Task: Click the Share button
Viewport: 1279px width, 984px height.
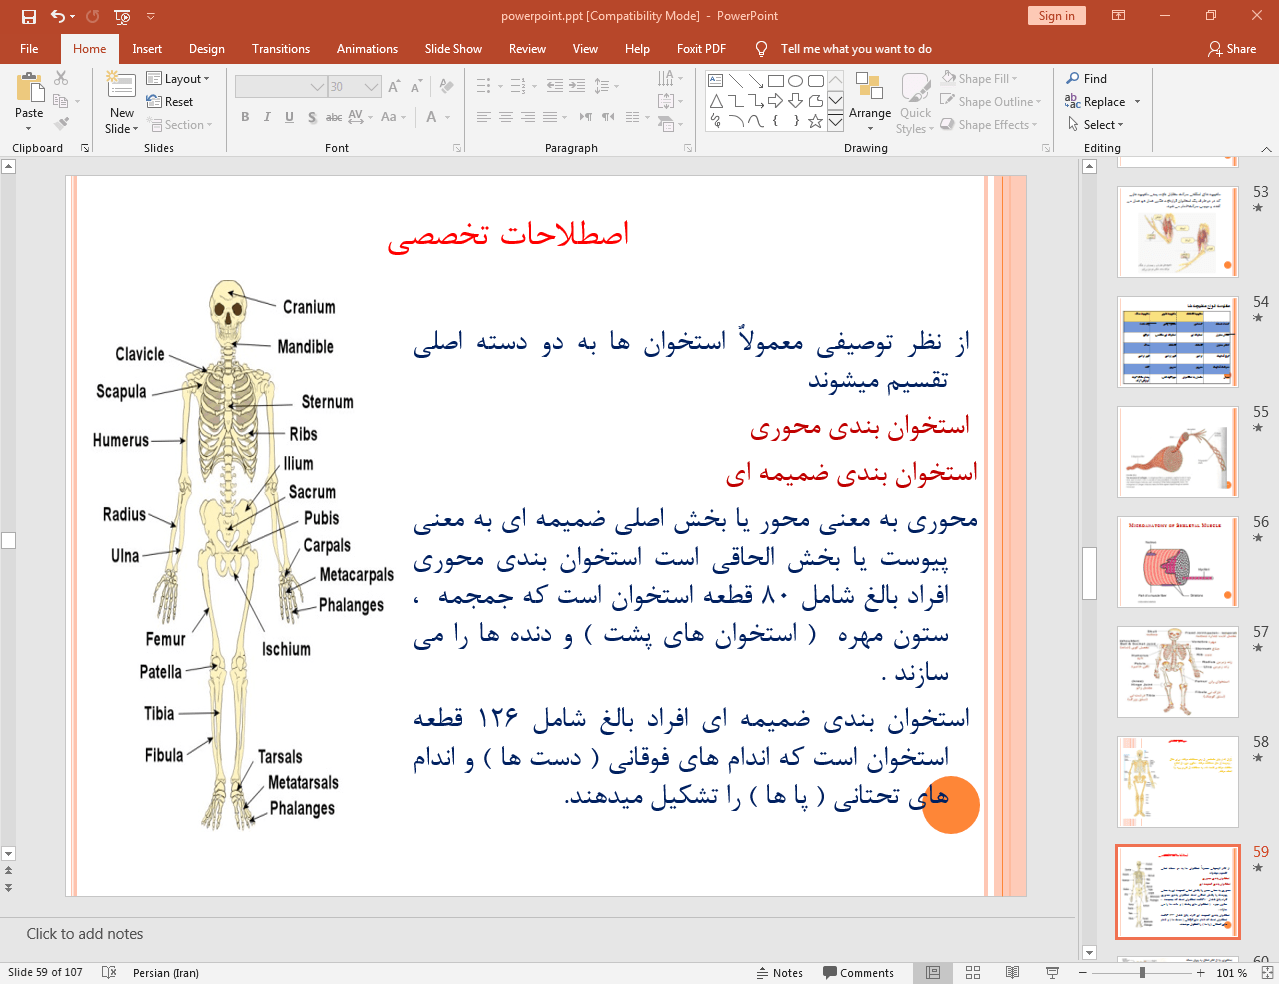Action: coord(1232,49)
